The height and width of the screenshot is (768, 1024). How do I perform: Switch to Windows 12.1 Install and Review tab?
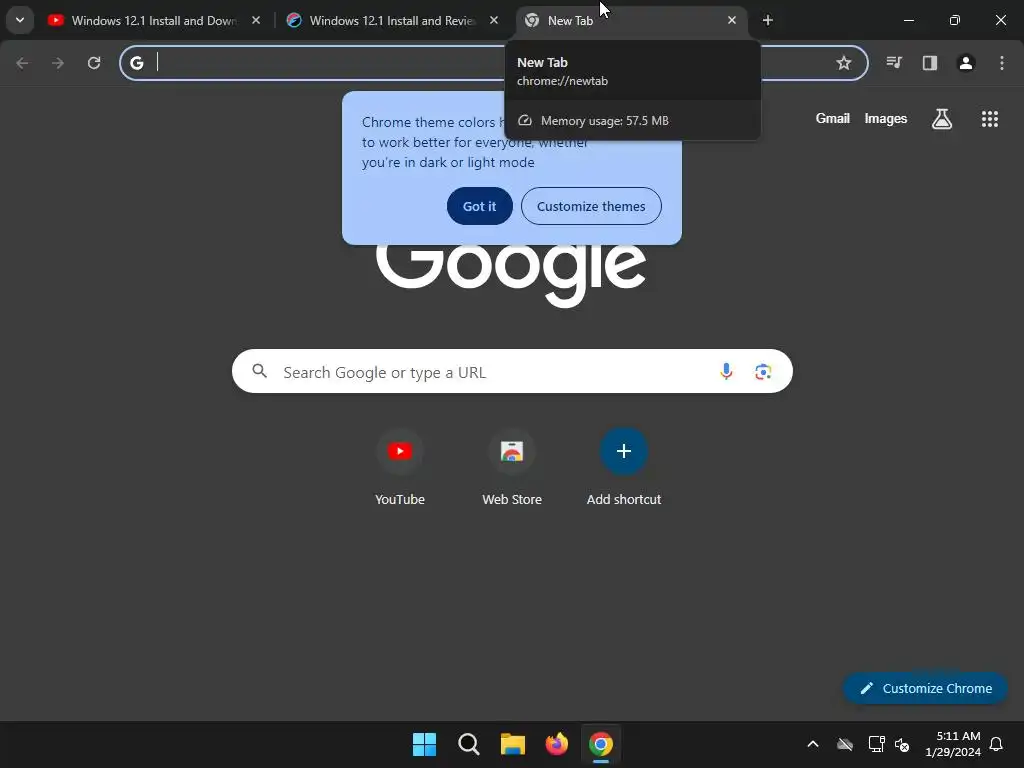pyautogui.click(x=392, y=20)
